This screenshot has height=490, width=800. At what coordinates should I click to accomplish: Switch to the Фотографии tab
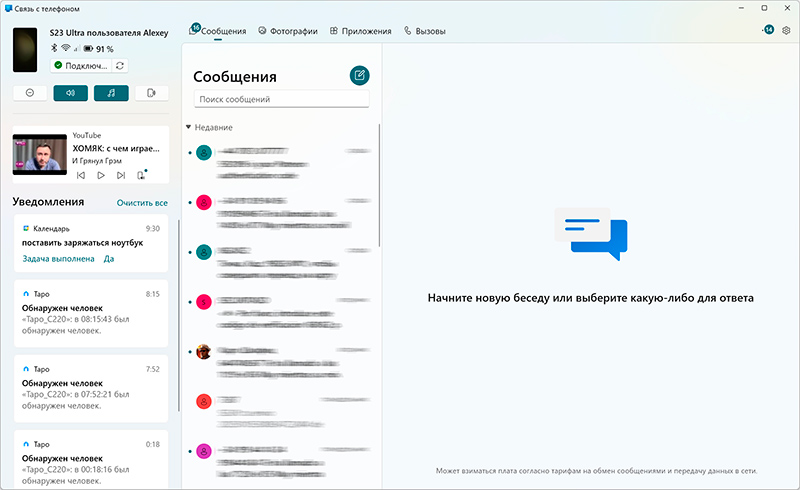pyautogui.click(x=288, y=31)
